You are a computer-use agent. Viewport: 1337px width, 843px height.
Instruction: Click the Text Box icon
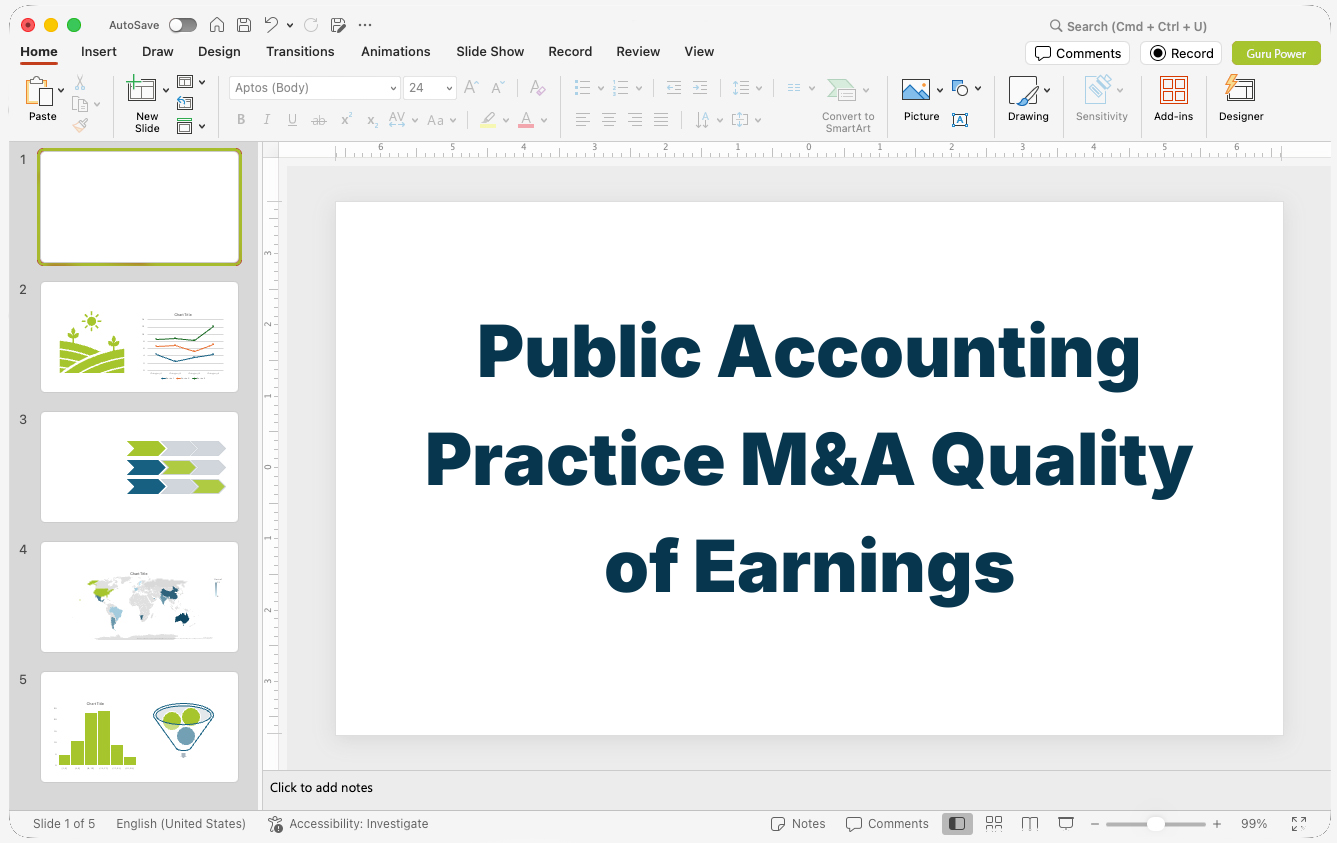pyautogui.click(x=960, y=120)
